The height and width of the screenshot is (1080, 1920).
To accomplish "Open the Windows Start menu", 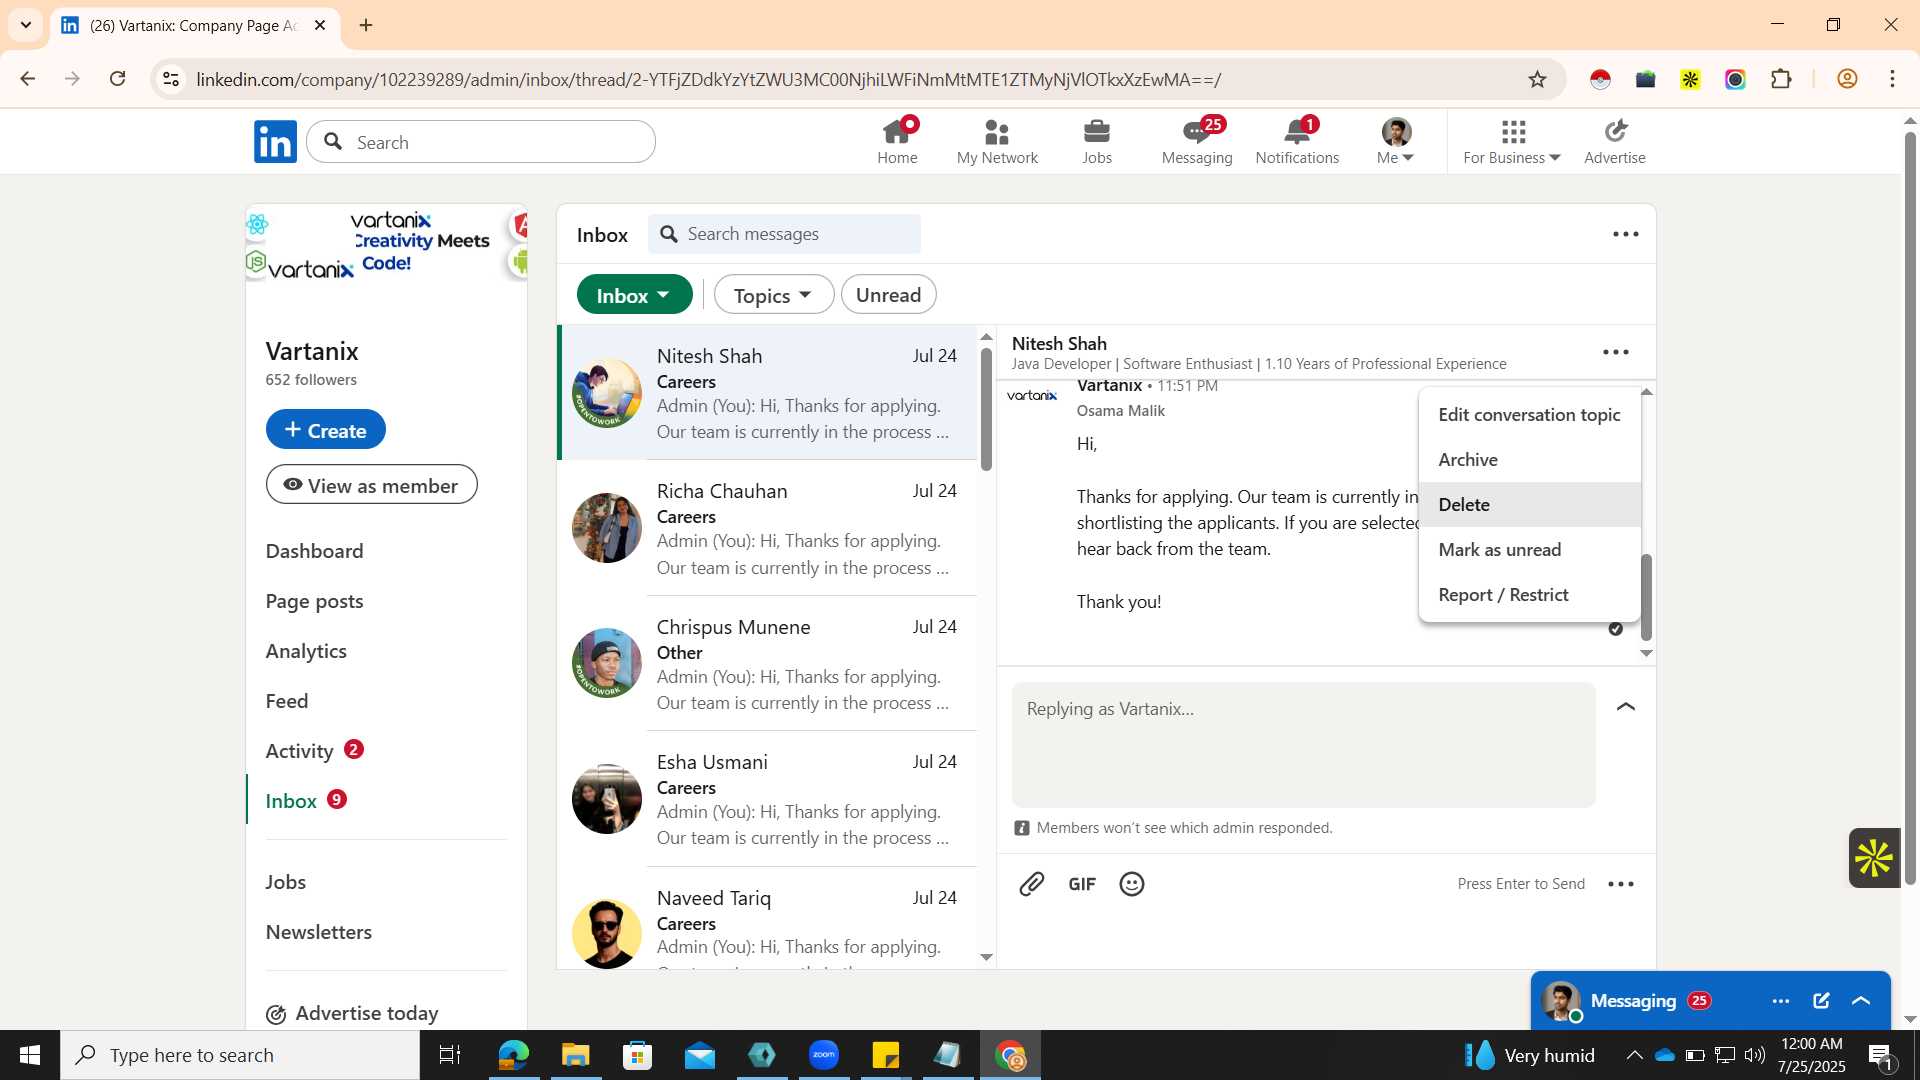I will click(x=30, y=1055).
